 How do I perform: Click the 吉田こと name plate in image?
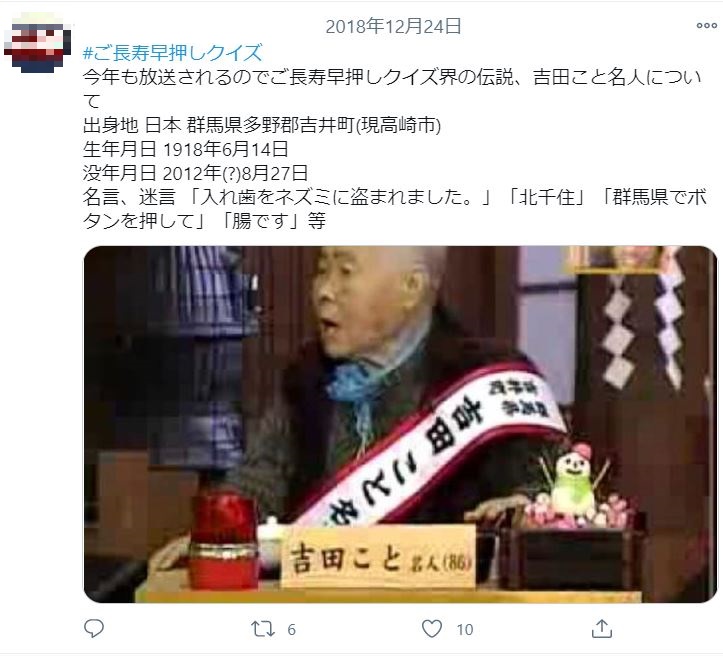(378, 558)
